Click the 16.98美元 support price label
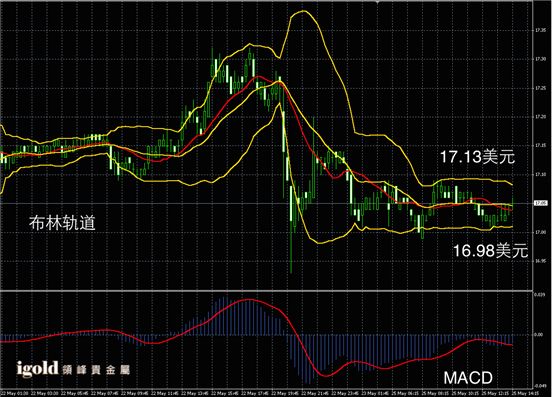 click(x=490, y=251)
